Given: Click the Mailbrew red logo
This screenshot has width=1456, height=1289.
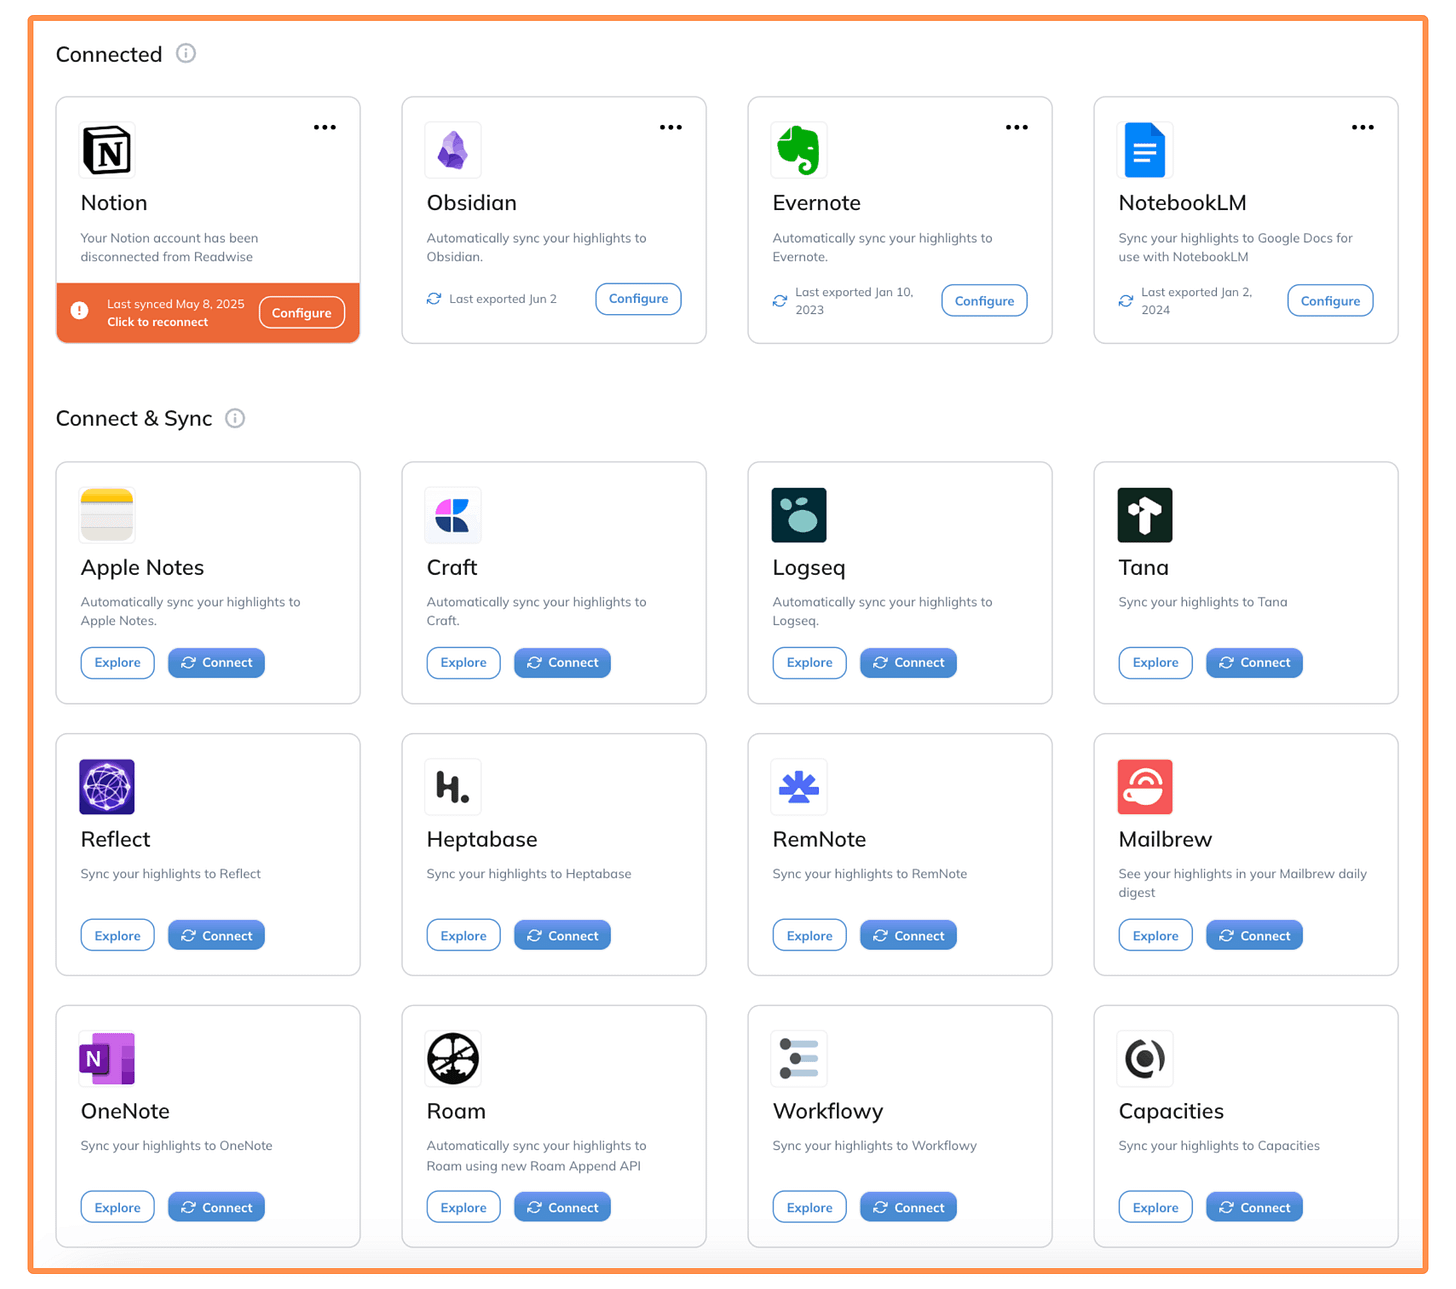Looking at the screenshot, I should pos(1145,787).
